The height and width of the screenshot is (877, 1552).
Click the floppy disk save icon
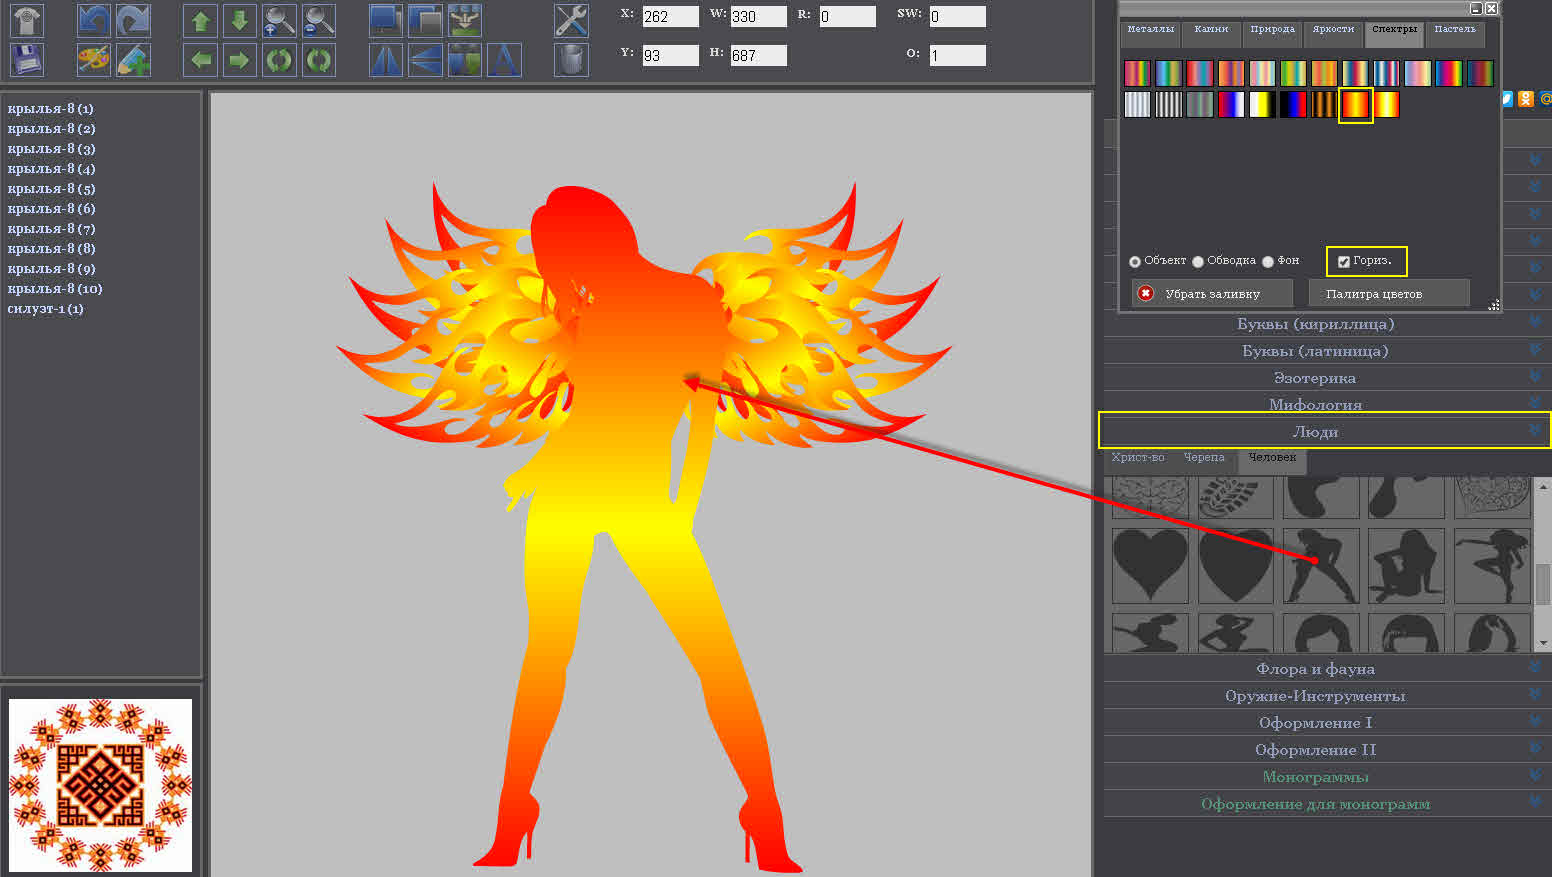click(27, 60)
